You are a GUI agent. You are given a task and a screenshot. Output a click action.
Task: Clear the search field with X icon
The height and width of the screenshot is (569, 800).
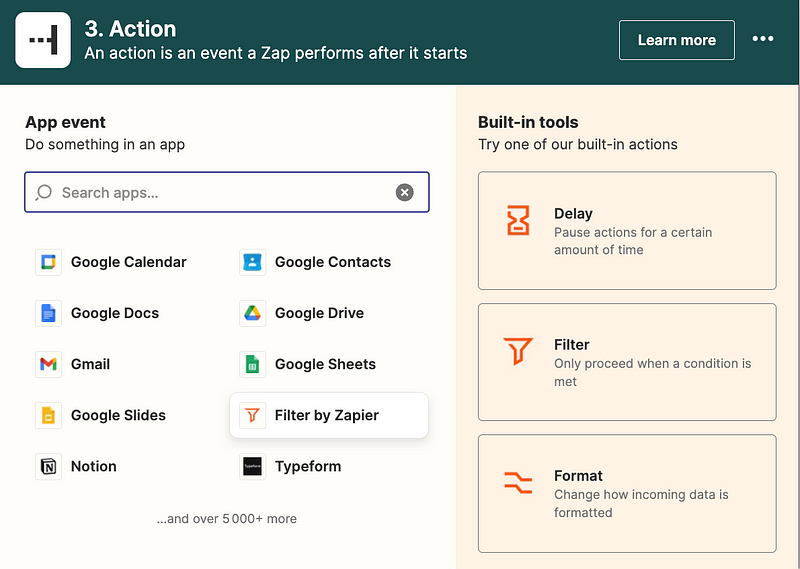tap(405, 192)
